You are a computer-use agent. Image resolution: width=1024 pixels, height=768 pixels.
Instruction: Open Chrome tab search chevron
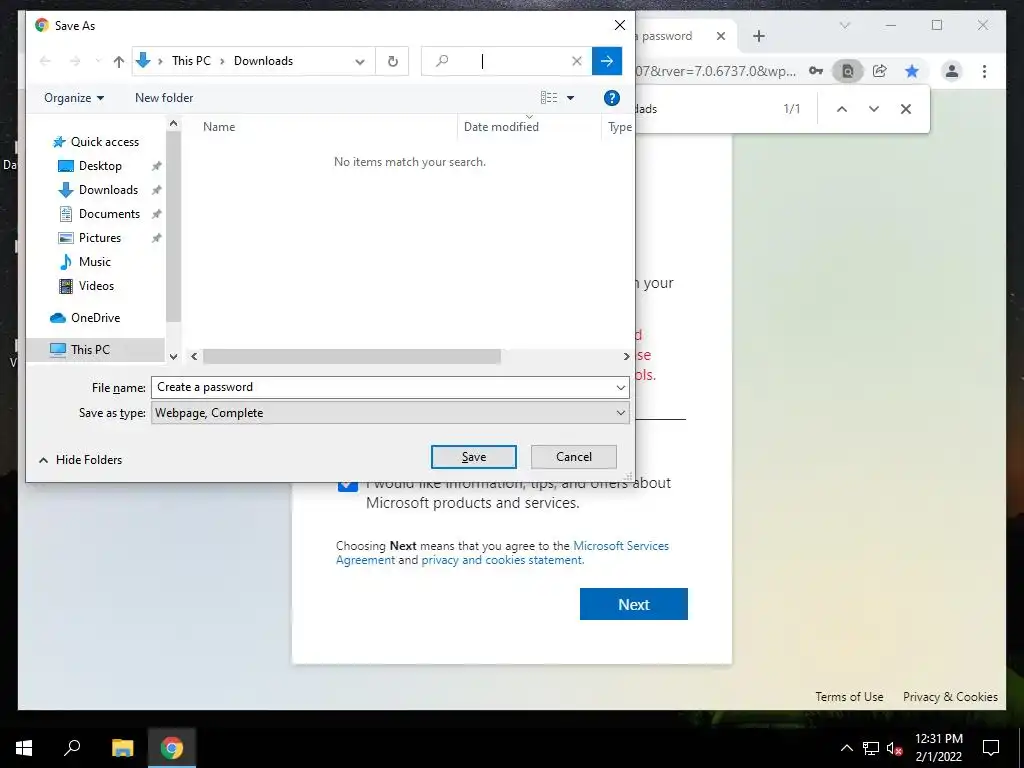click(845, 25)
